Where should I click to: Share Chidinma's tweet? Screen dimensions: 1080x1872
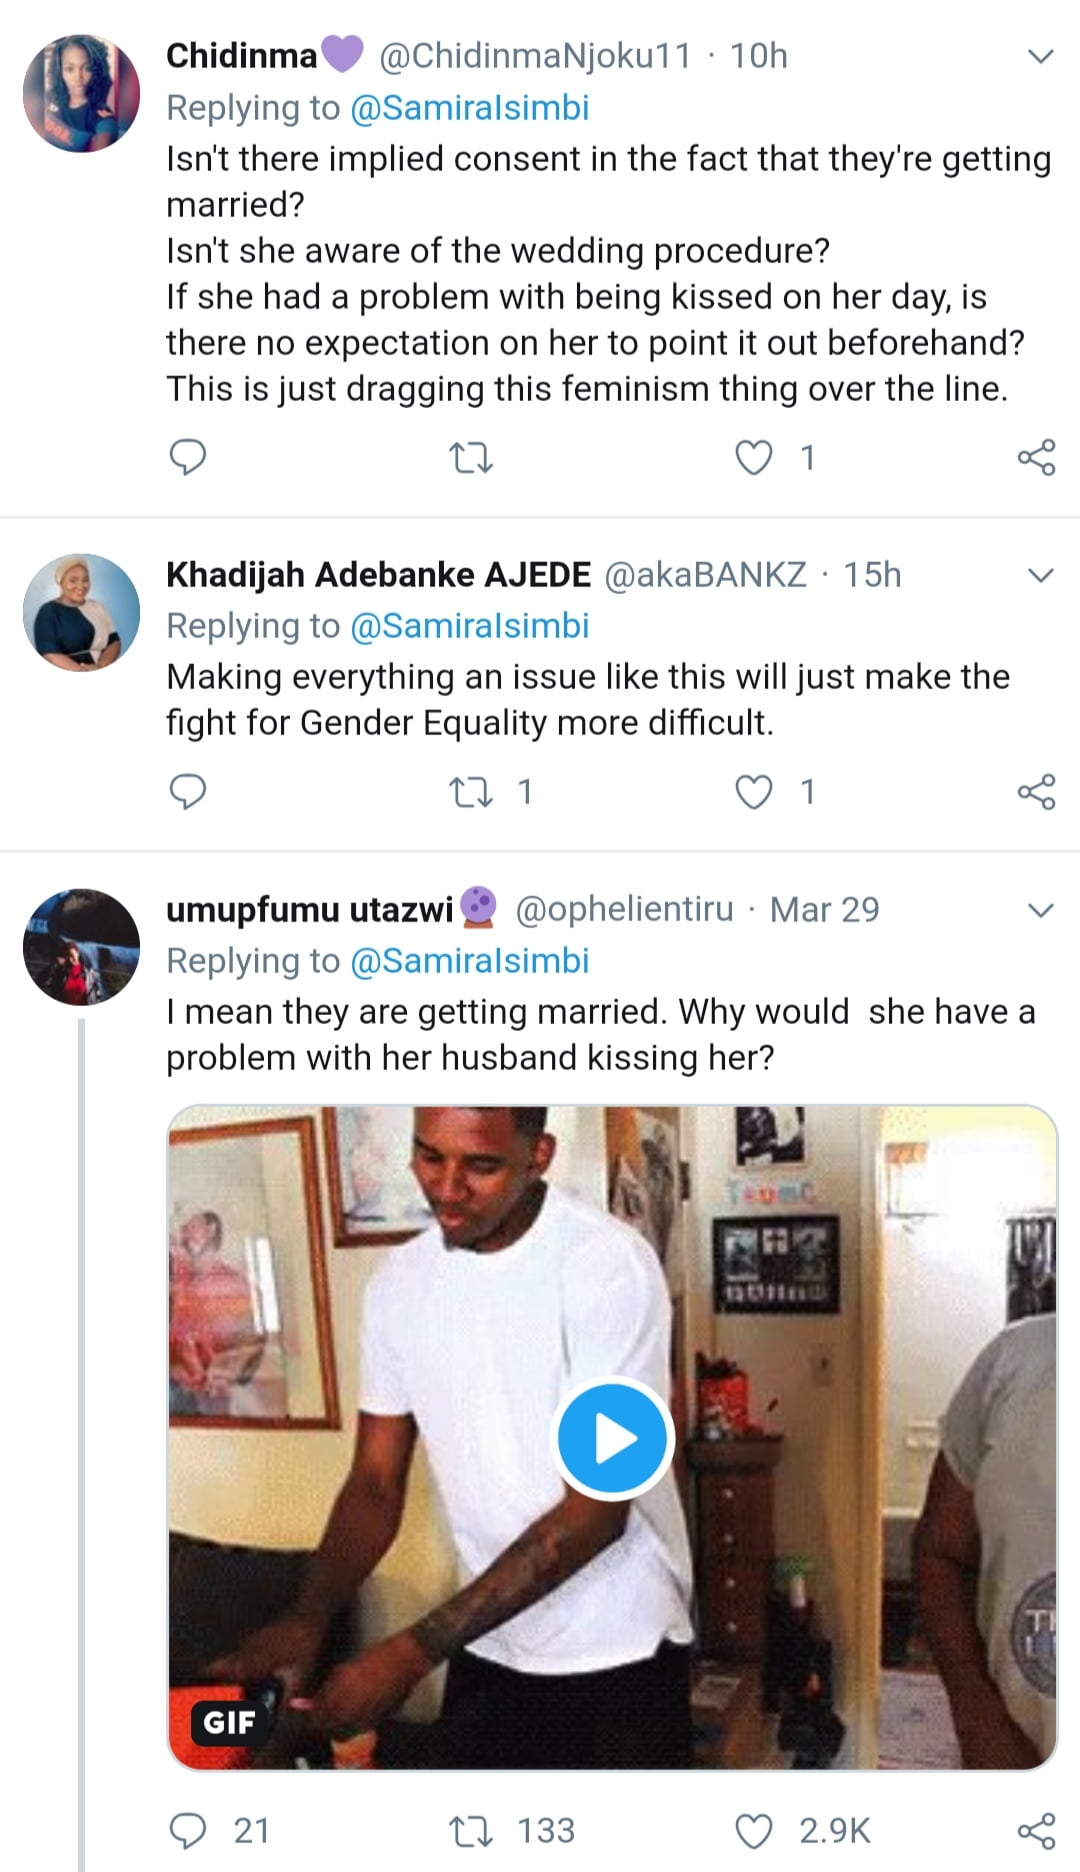click(1036, 458)
